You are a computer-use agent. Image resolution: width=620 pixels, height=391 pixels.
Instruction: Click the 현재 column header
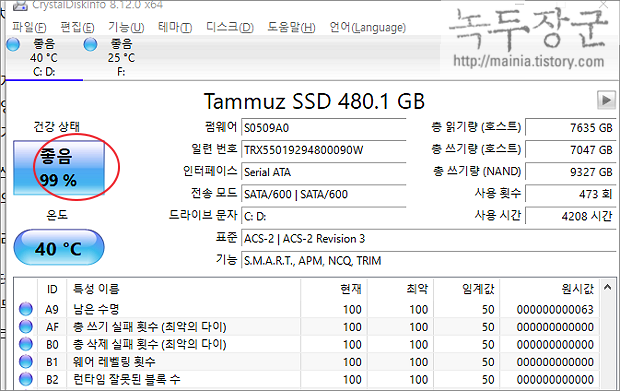[334, 289]
